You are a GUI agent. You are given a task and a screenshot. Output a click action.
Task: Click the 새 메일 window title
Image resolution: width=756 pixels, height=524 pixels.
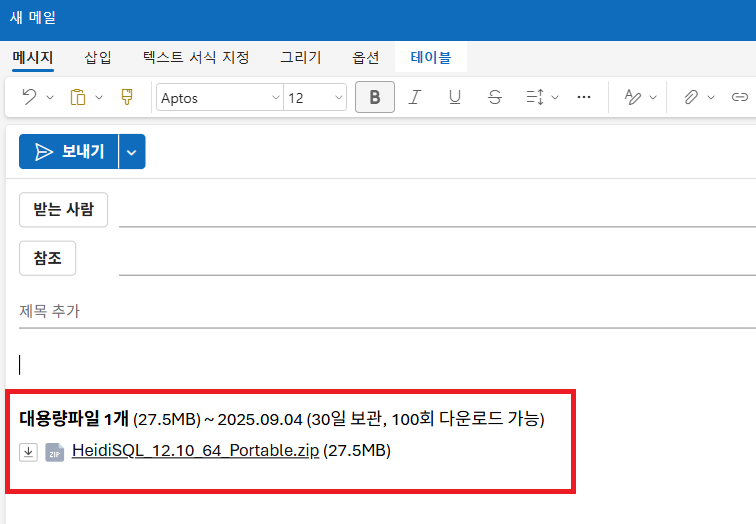point(33,17)
